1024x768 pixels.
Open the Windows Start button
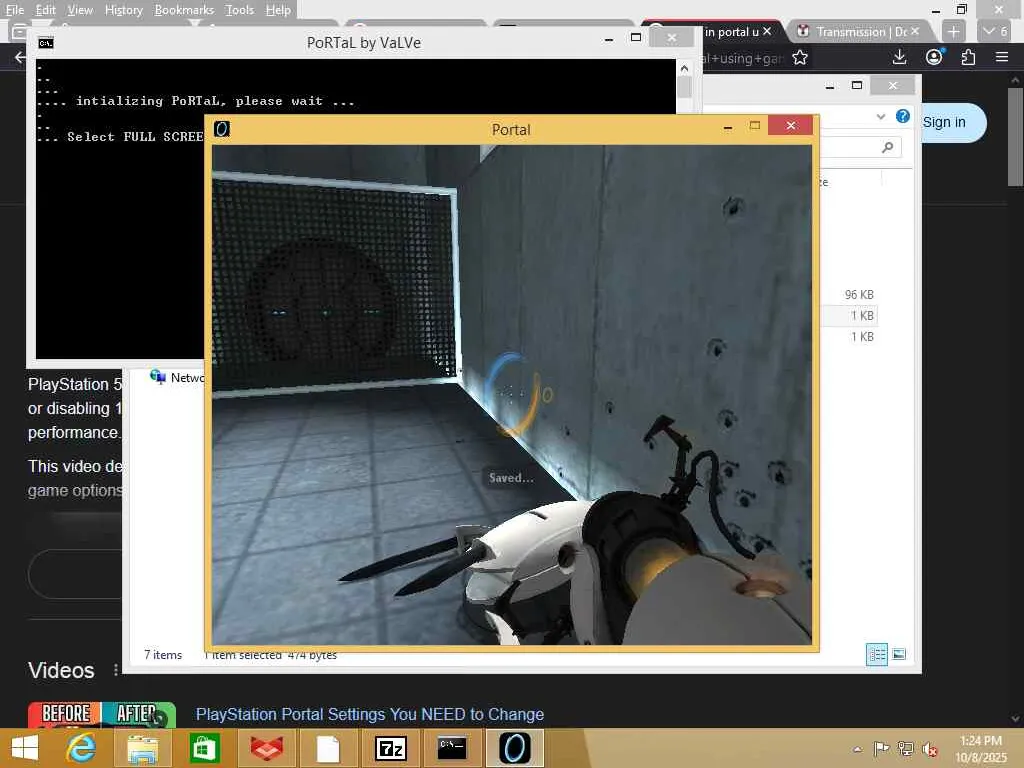click(25, 748)
